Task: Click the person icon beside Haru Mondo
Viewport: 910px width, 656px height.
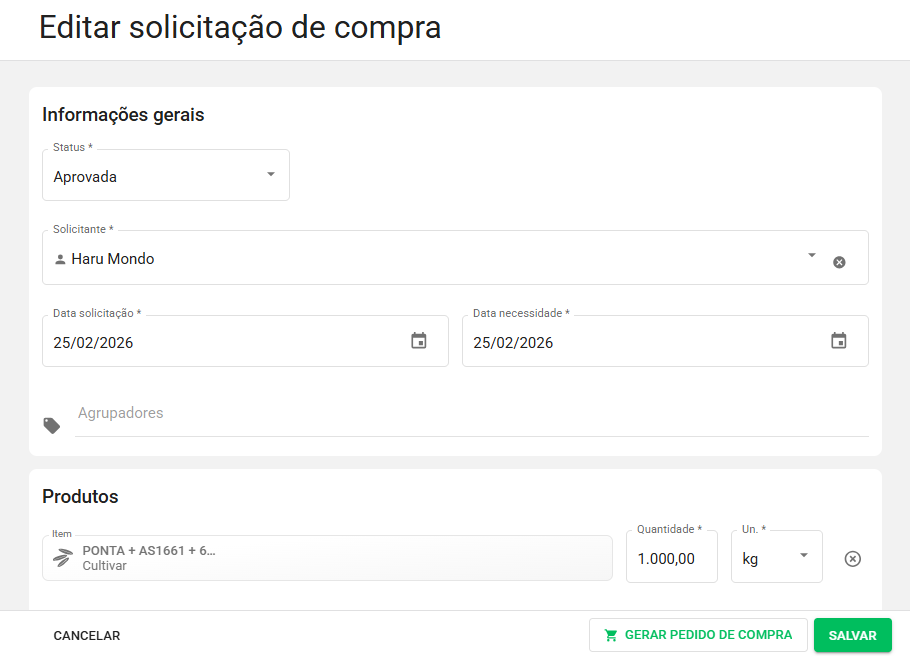Action: (60, 259)
